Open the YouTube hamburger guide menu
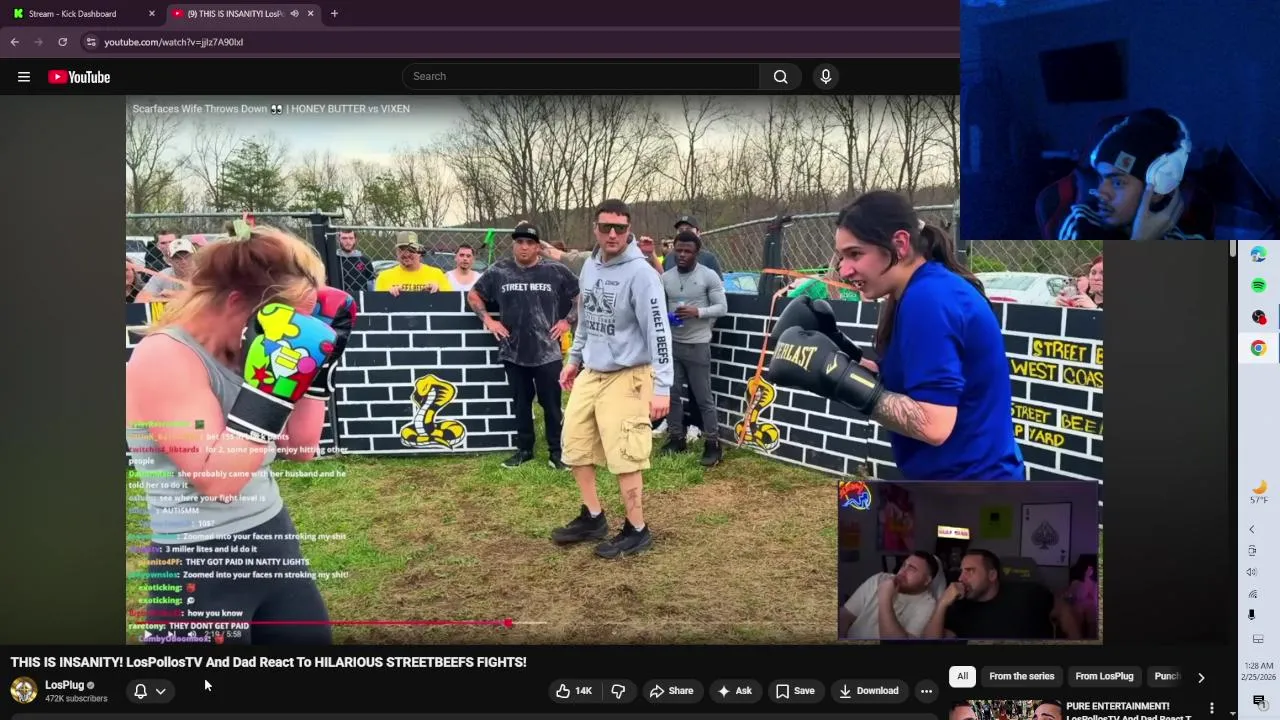Viewport: 1280px width, 720px height. tap(24, 77)
